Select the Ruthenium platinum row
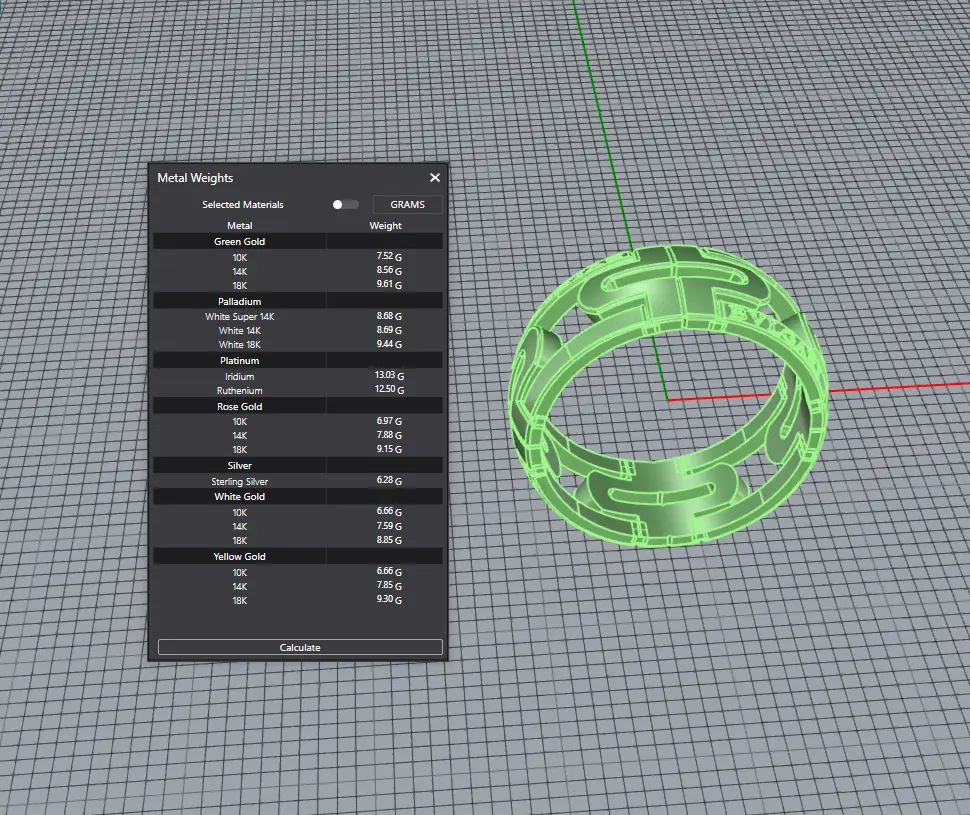Viewport: 970px width, 815px height. [240, 390]
